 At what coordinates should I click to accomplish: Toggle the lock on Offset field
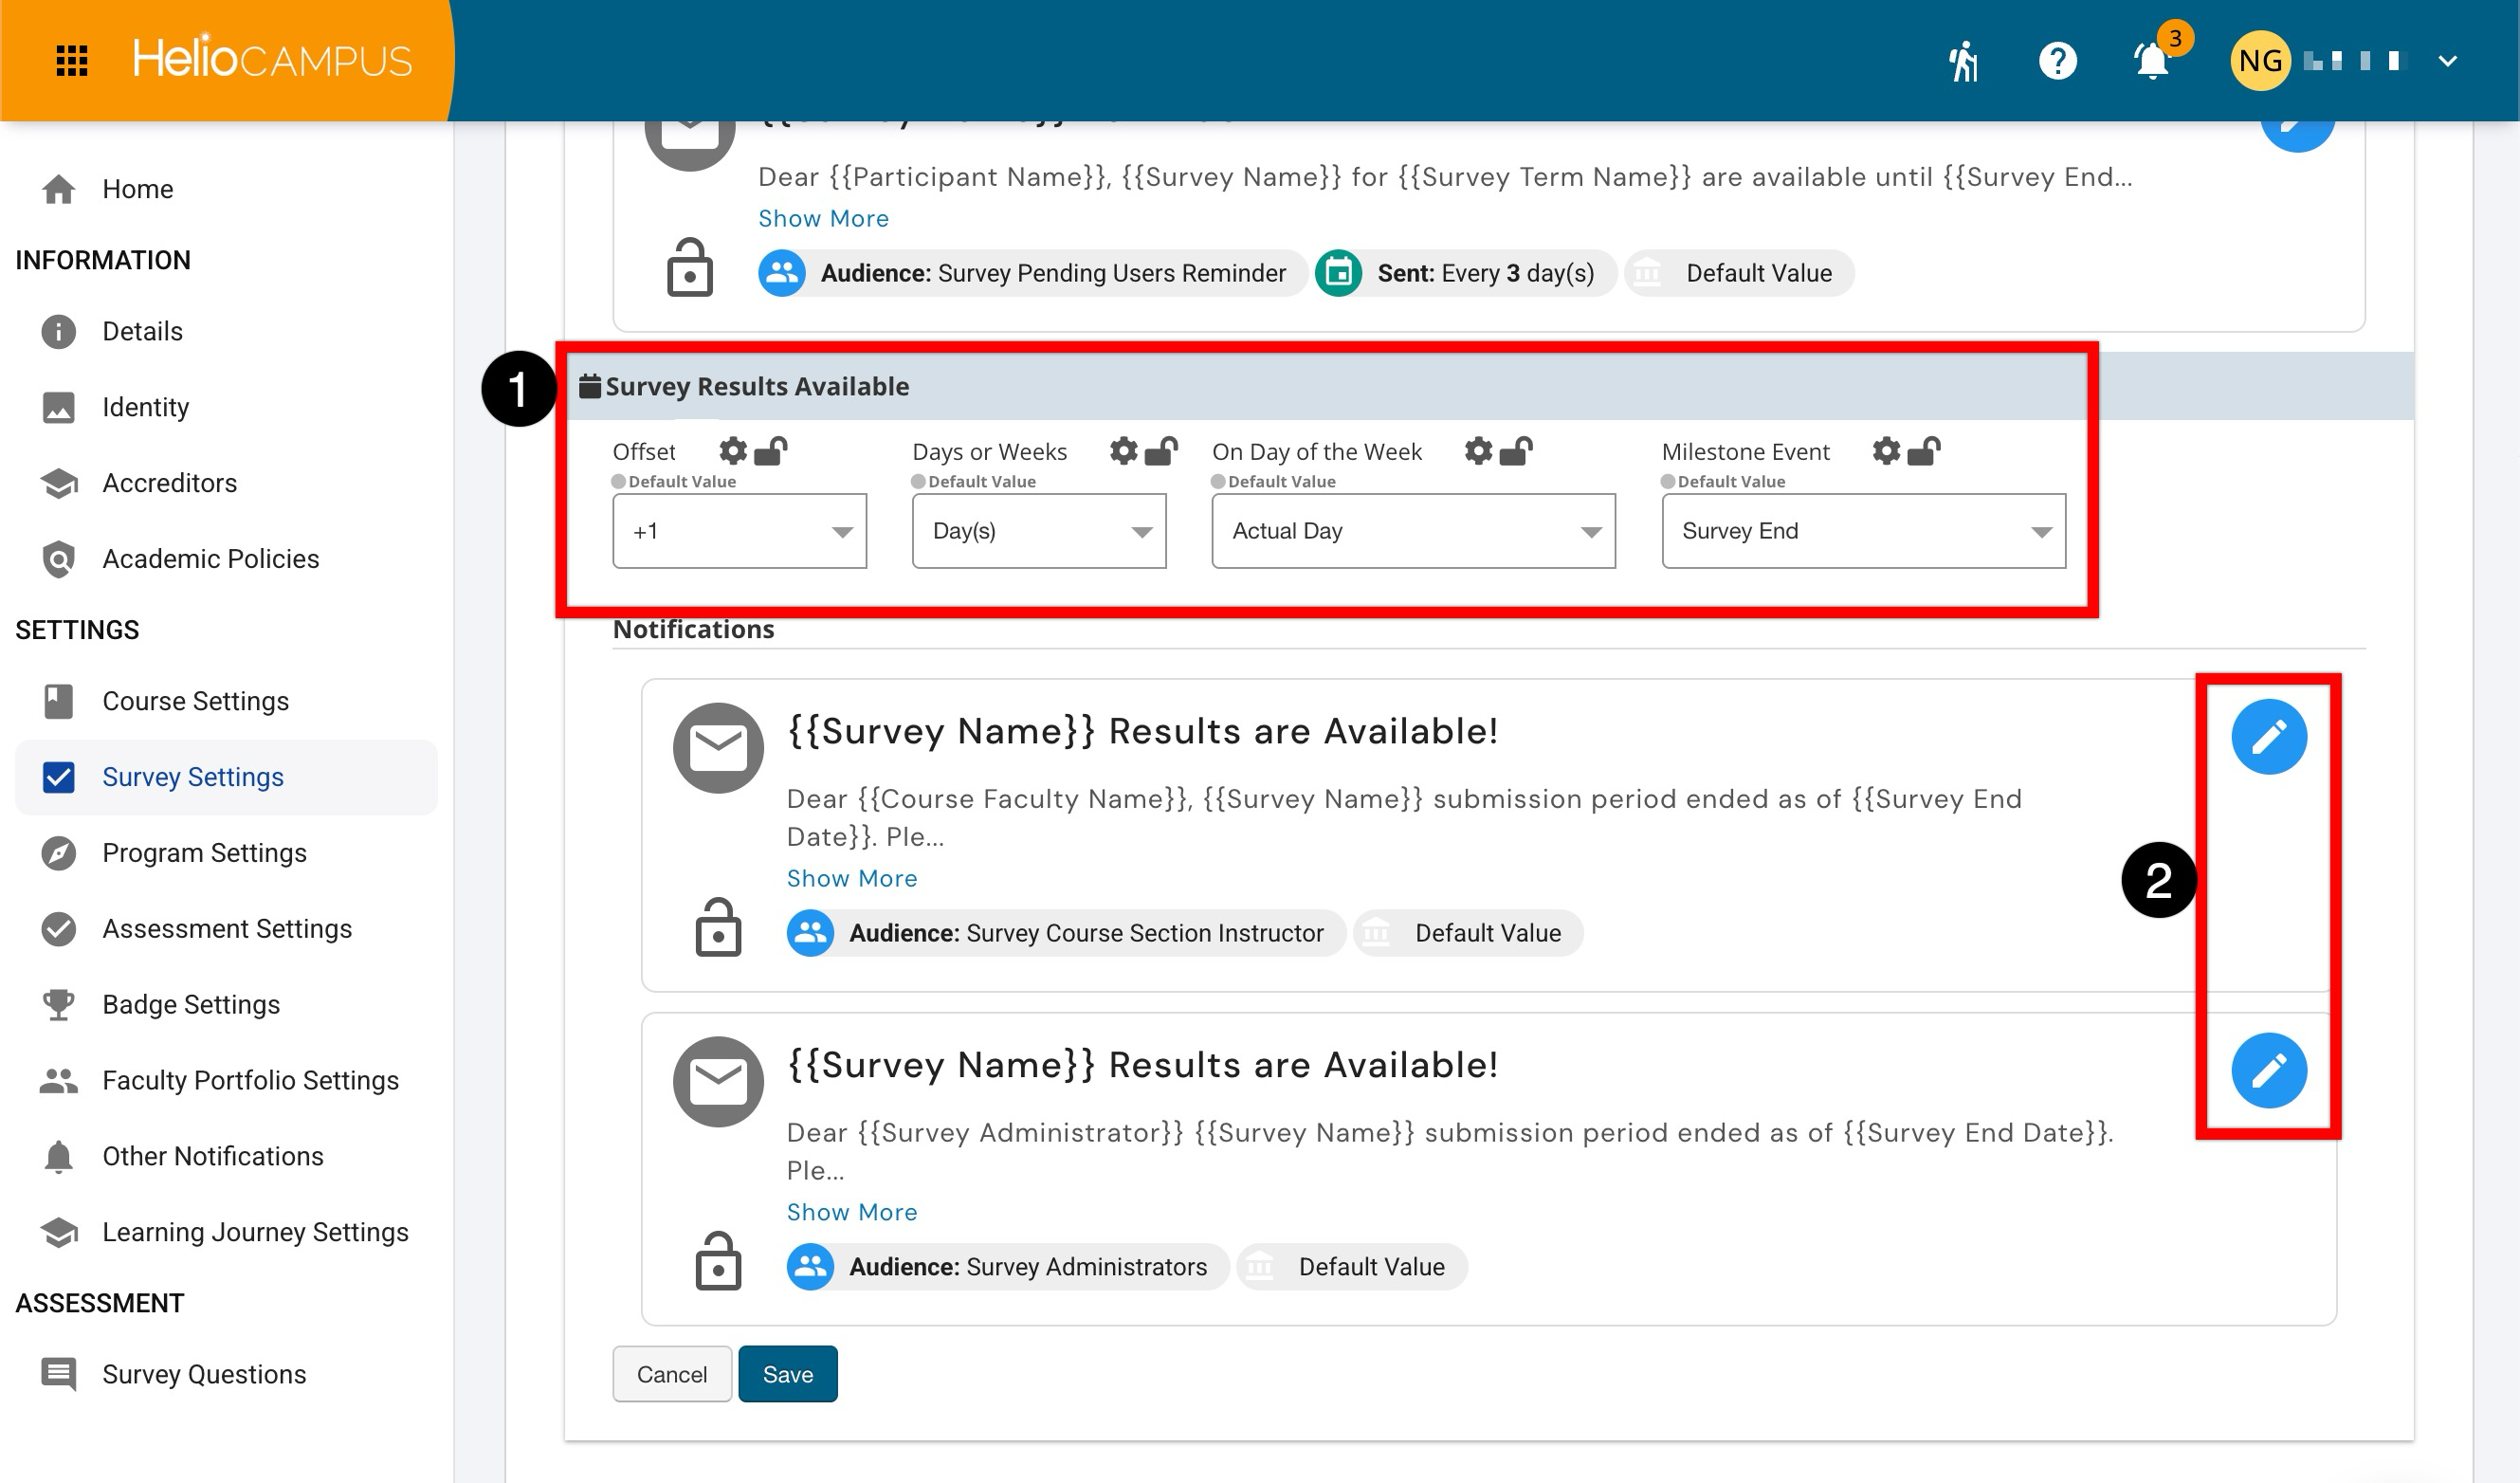point(771,451)
